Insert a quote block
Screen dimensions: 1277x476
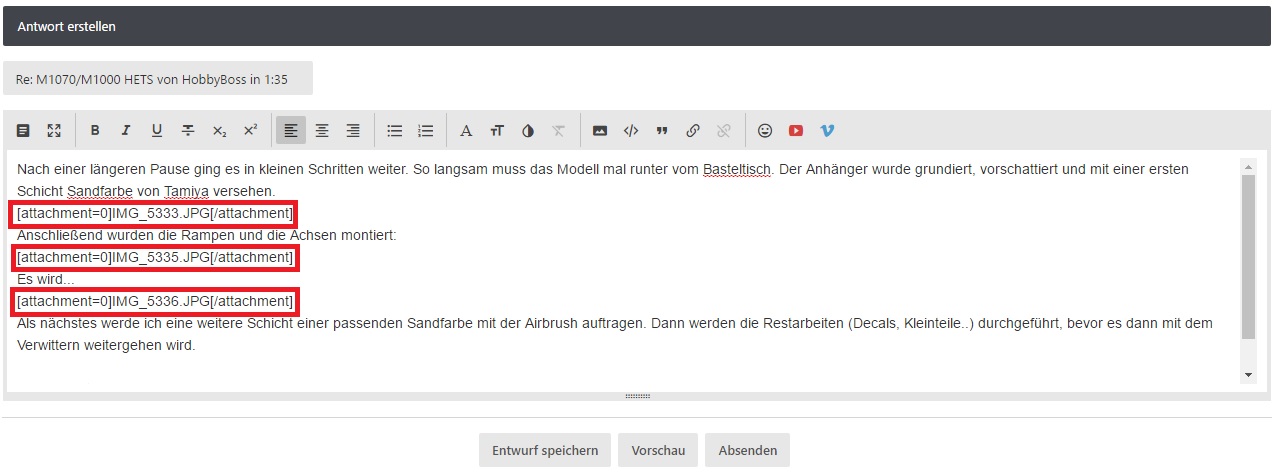click(662, 130)
